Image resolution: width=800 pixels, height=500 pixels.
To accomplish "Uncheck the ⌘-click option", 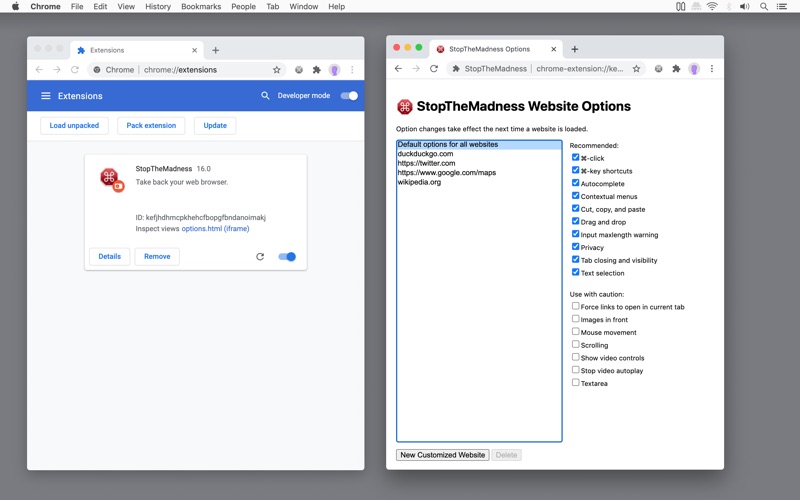I will click(x=576, y=157).
